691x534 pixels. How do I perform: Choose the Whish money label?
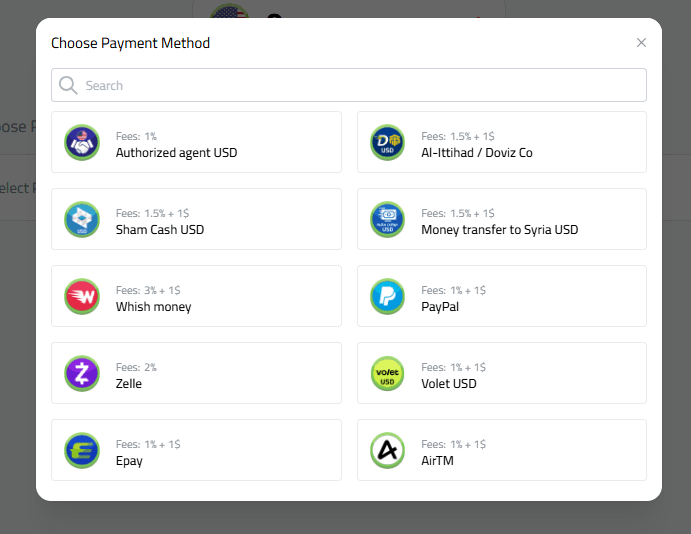[x=153, y=307]
